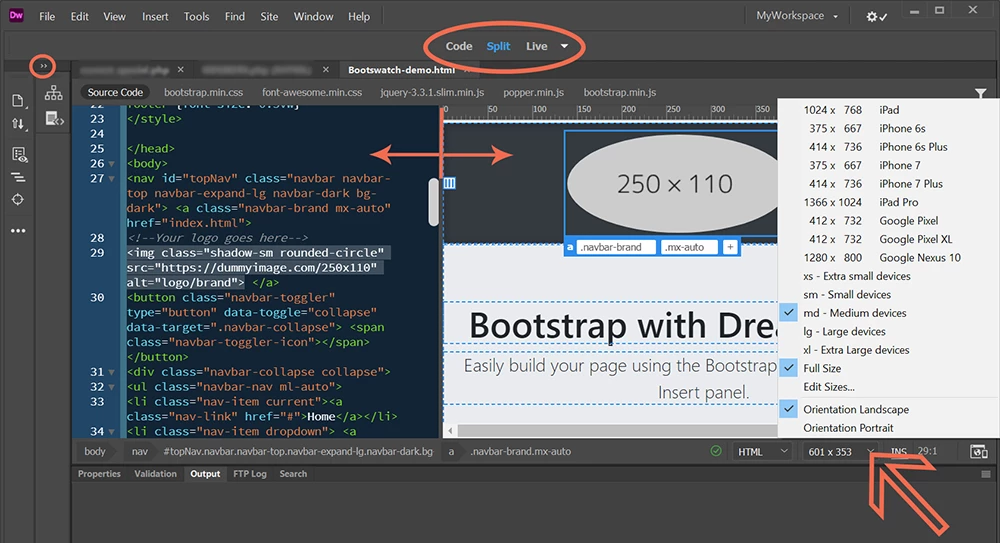Open font-awesome.min.css related file
Viewport: 1000px width, 543px height.
[x=312, y=93]
